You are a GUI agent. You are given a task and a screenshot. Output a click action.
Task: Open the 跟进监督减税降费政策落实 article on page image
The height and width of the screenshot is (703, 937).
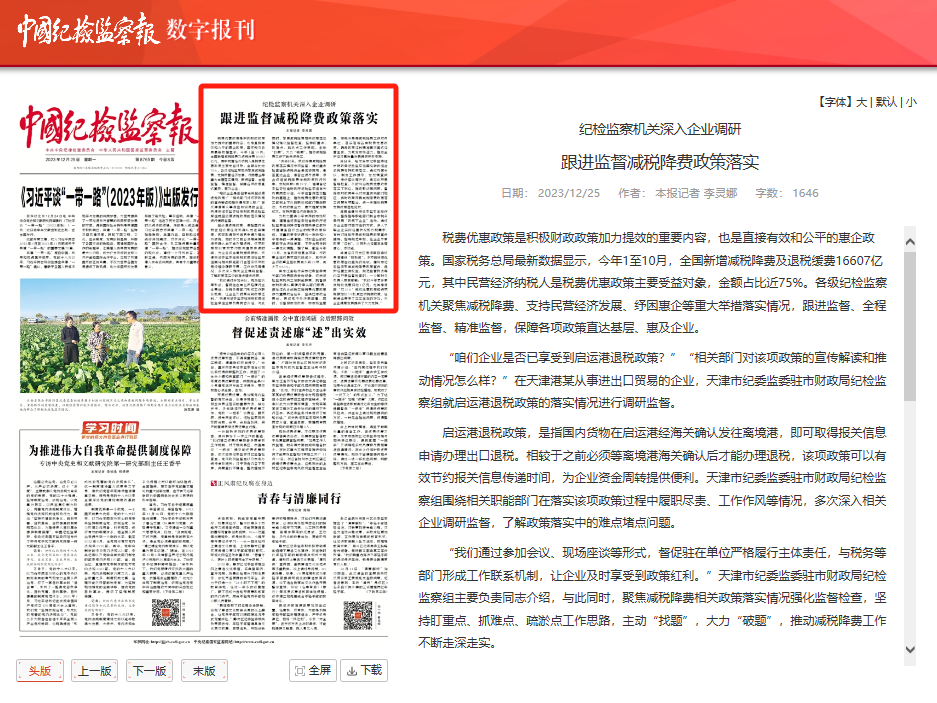click(299, 198)
